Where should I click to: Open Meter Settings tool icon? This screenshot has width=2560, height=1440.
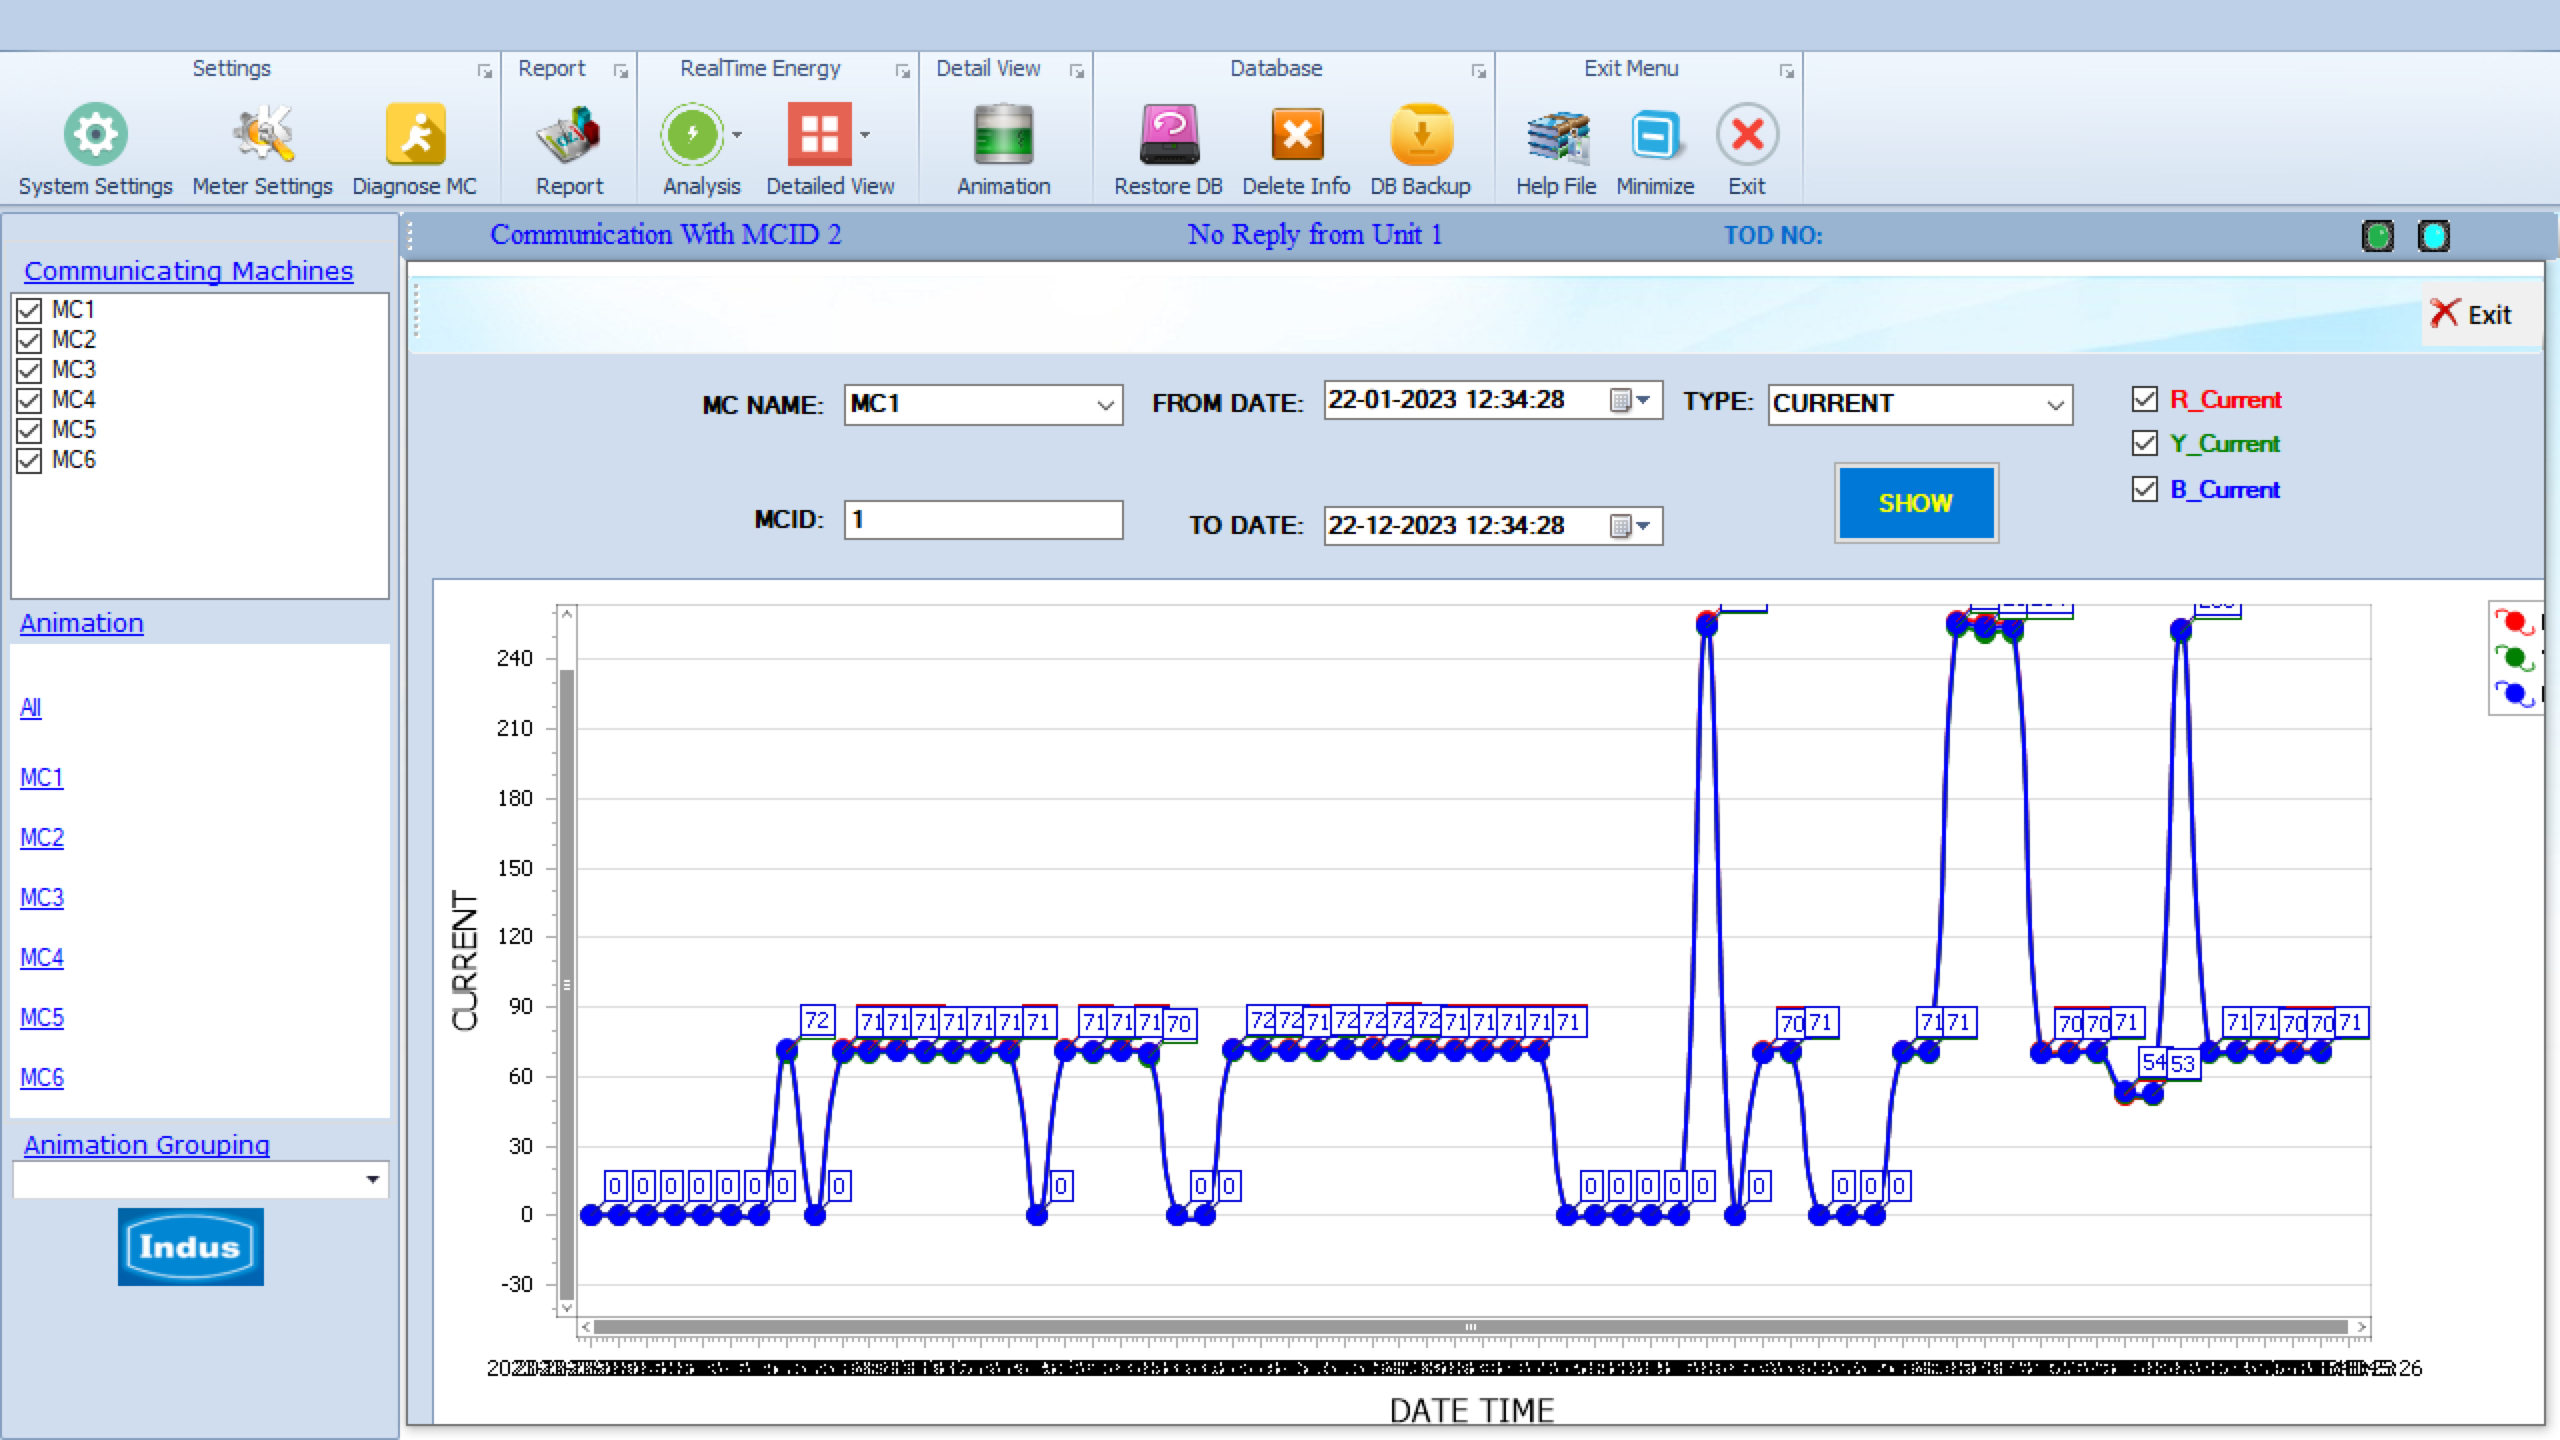pyautogui.click(x=263, y=135)
